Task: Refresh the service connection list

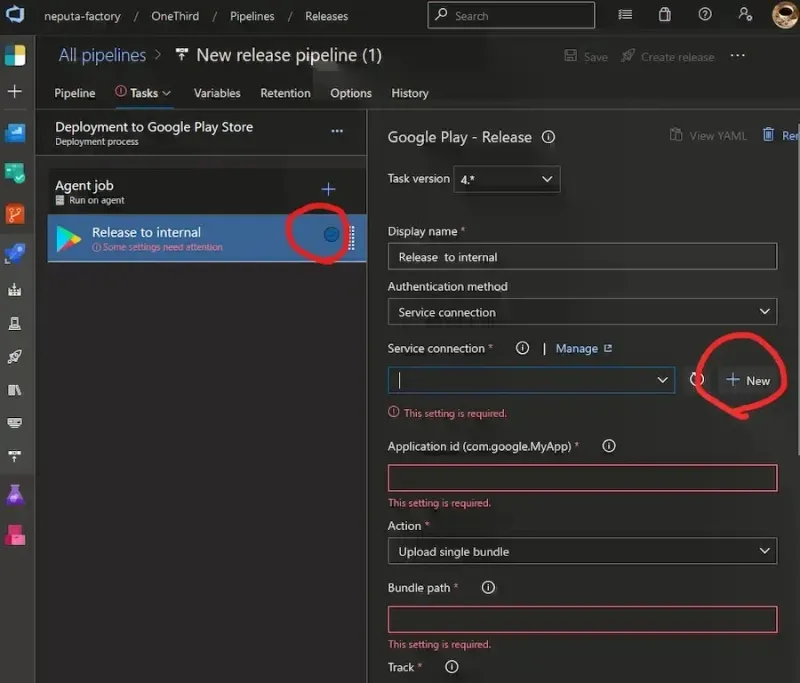Action: click(x=697, y=380)
